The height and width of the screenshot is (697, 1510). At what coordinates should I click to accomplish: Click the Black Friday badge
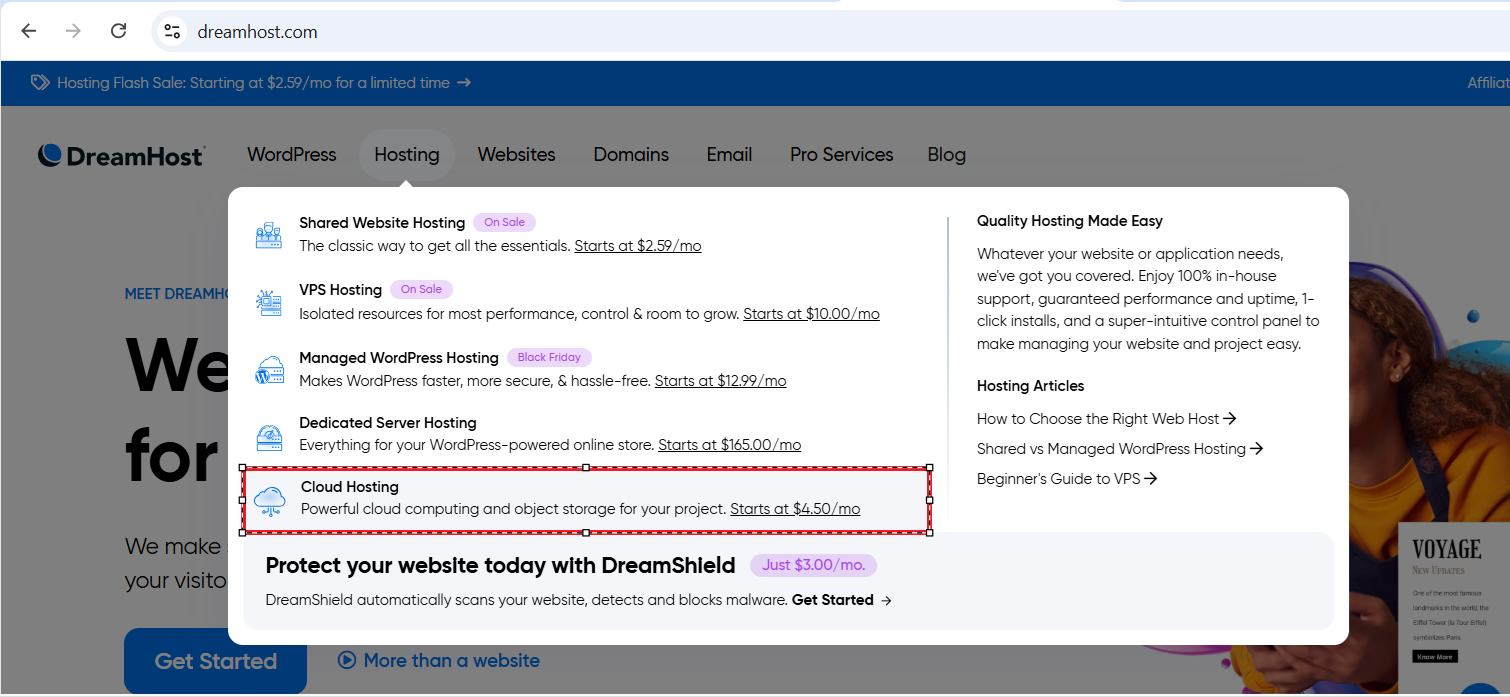[550, 357]
